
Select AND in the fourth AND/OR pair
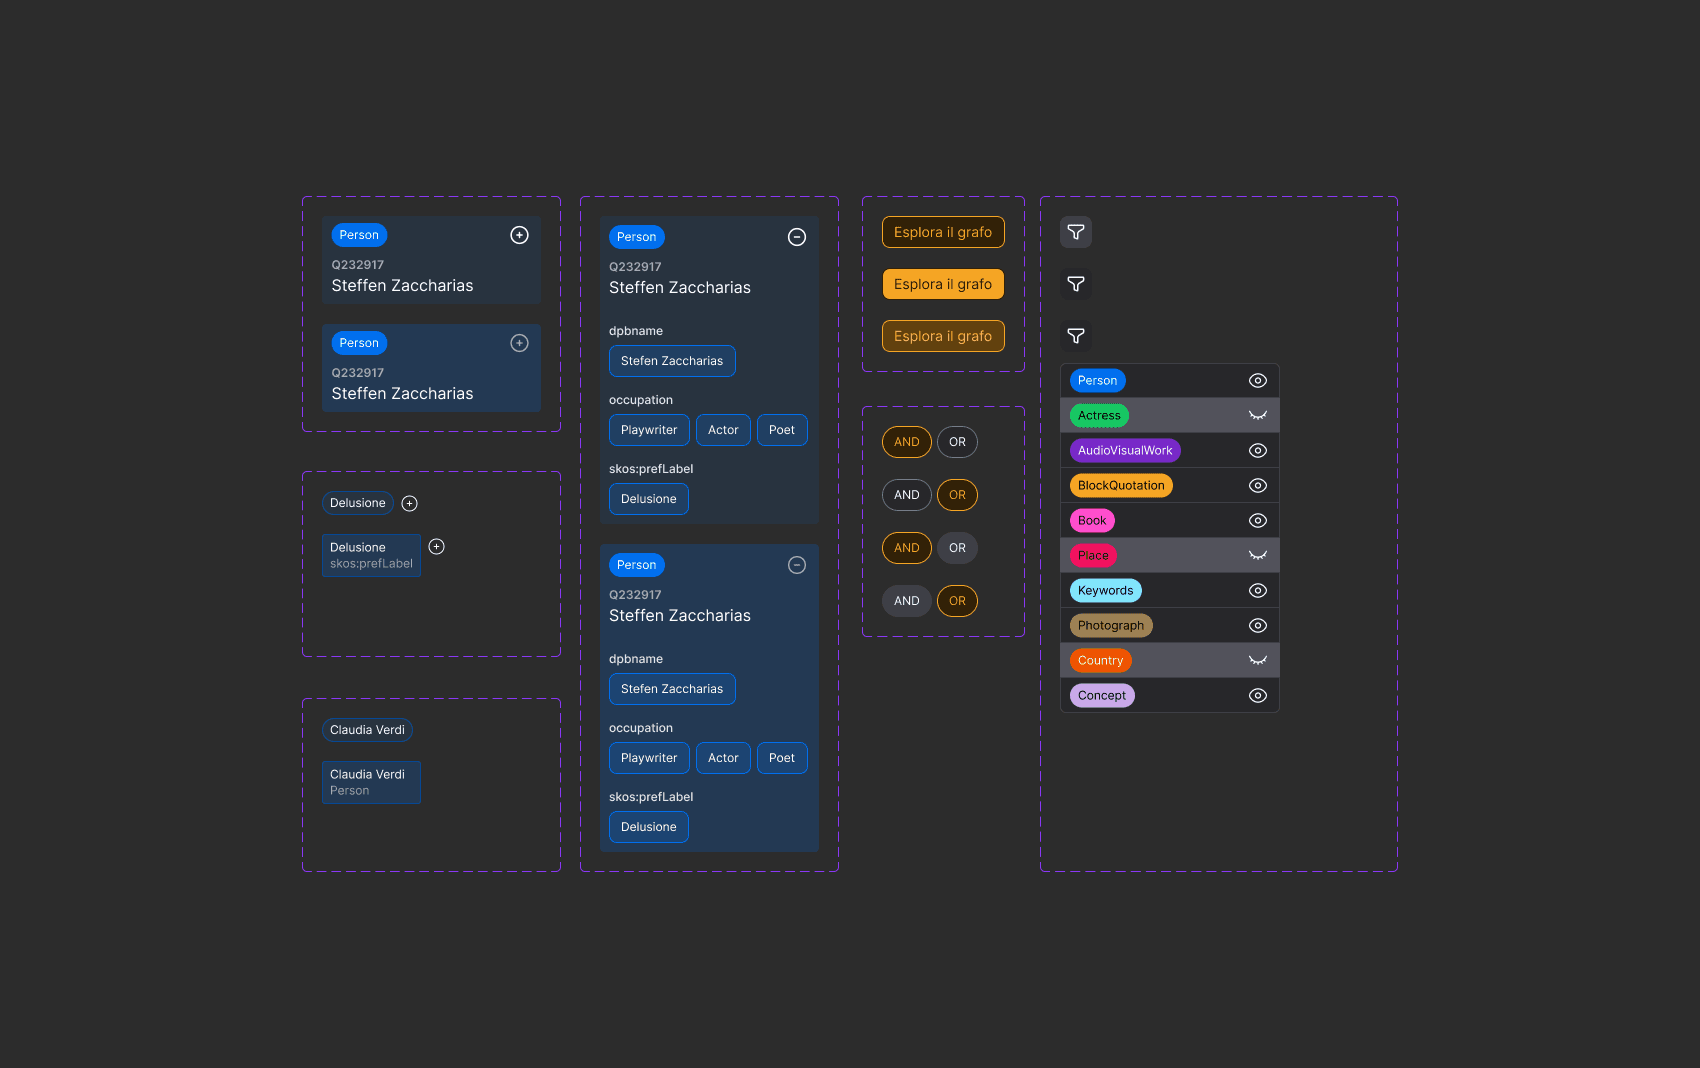coord(907,601)
